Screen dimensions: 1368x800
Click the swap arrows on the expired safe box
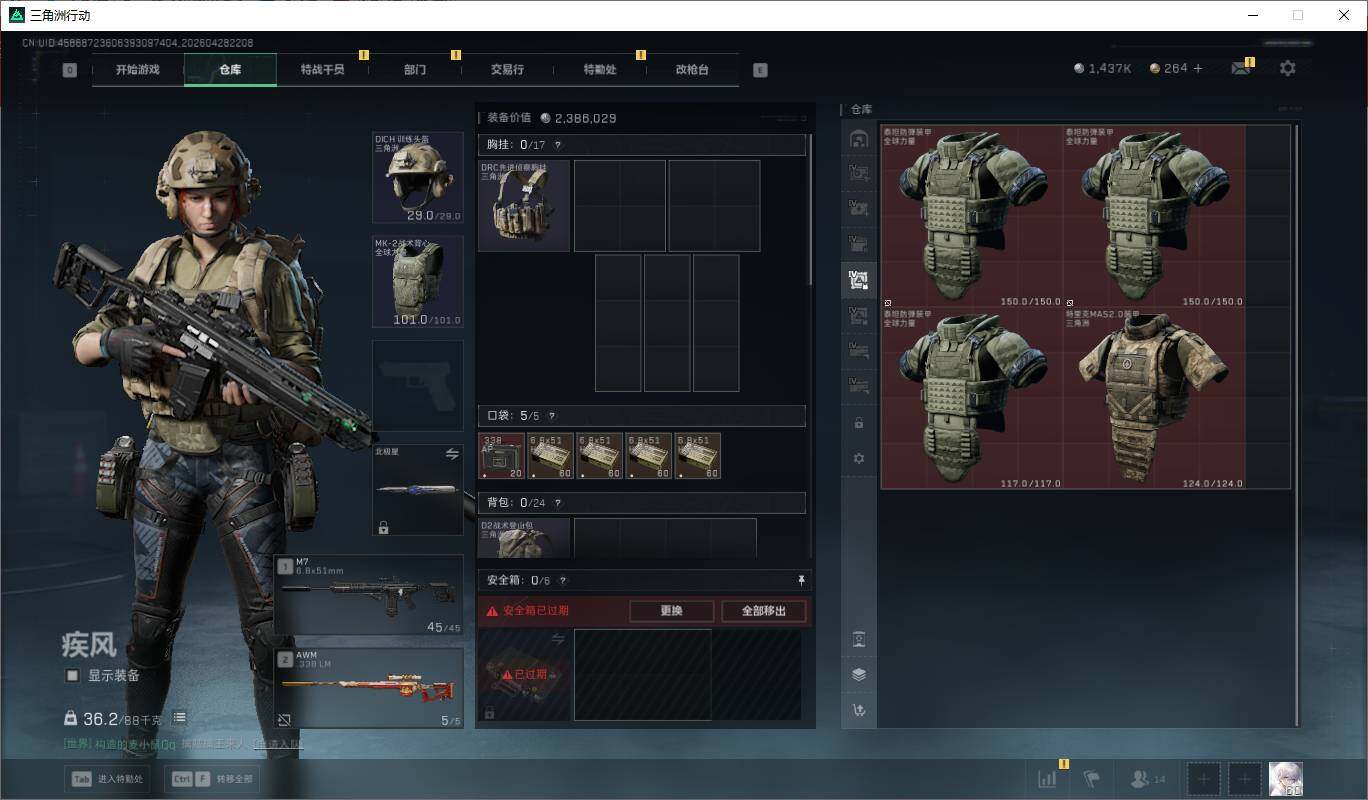pos(558,638)
